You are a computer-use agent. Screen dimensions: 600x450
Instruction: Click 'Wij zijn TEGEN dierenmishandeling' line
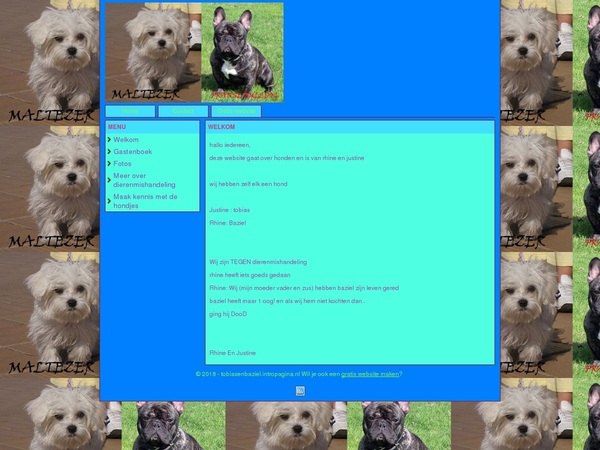click(x=258, y=262)
